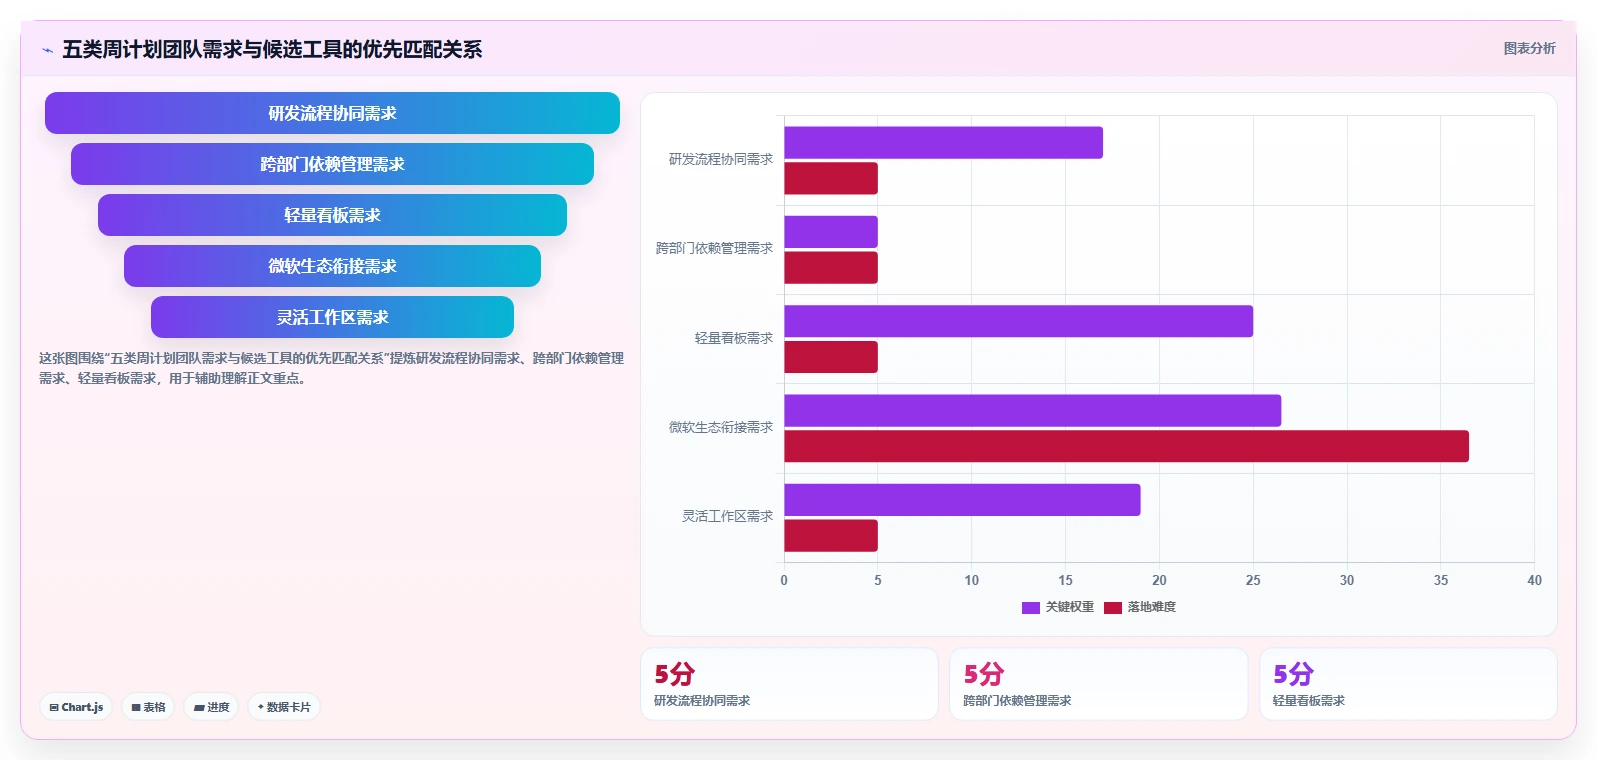Click the purple bar for 轻量看板需求
This screenshot has height=760, width=1597.
[1018, 321]
